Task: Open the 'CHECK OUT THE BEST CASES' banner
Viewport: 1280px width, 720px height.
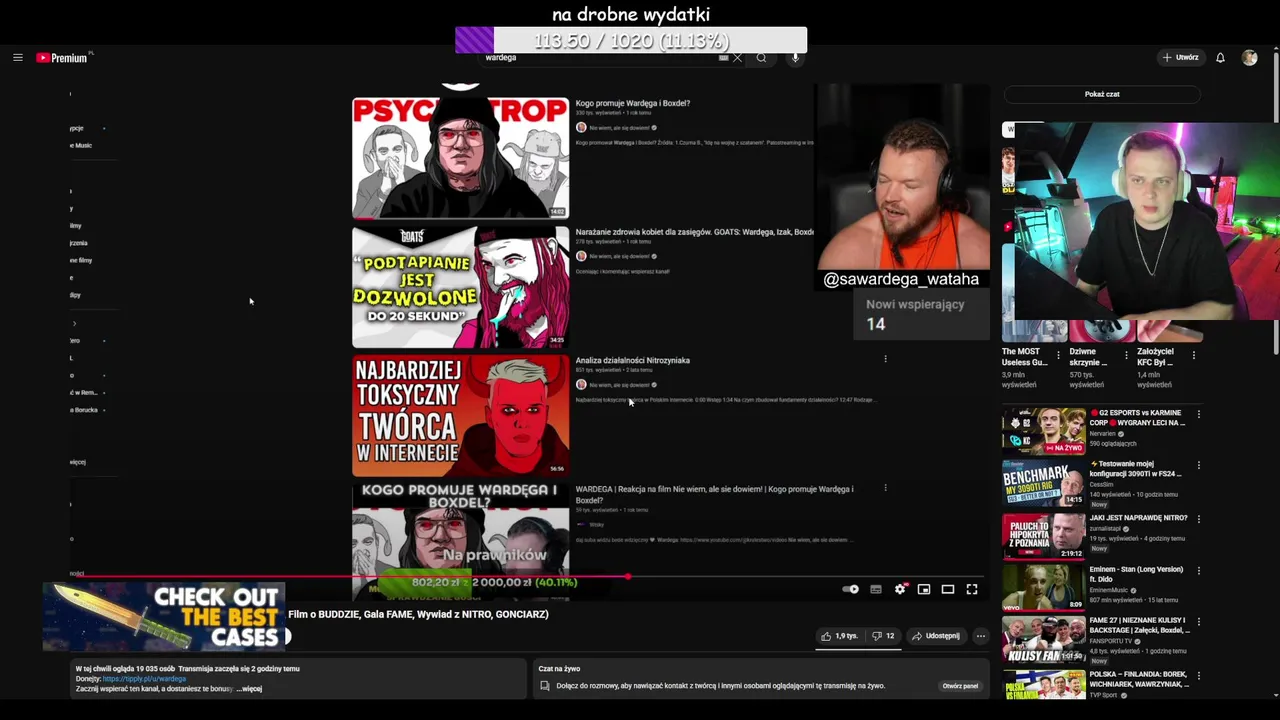Action: click(x=164, y=616)
